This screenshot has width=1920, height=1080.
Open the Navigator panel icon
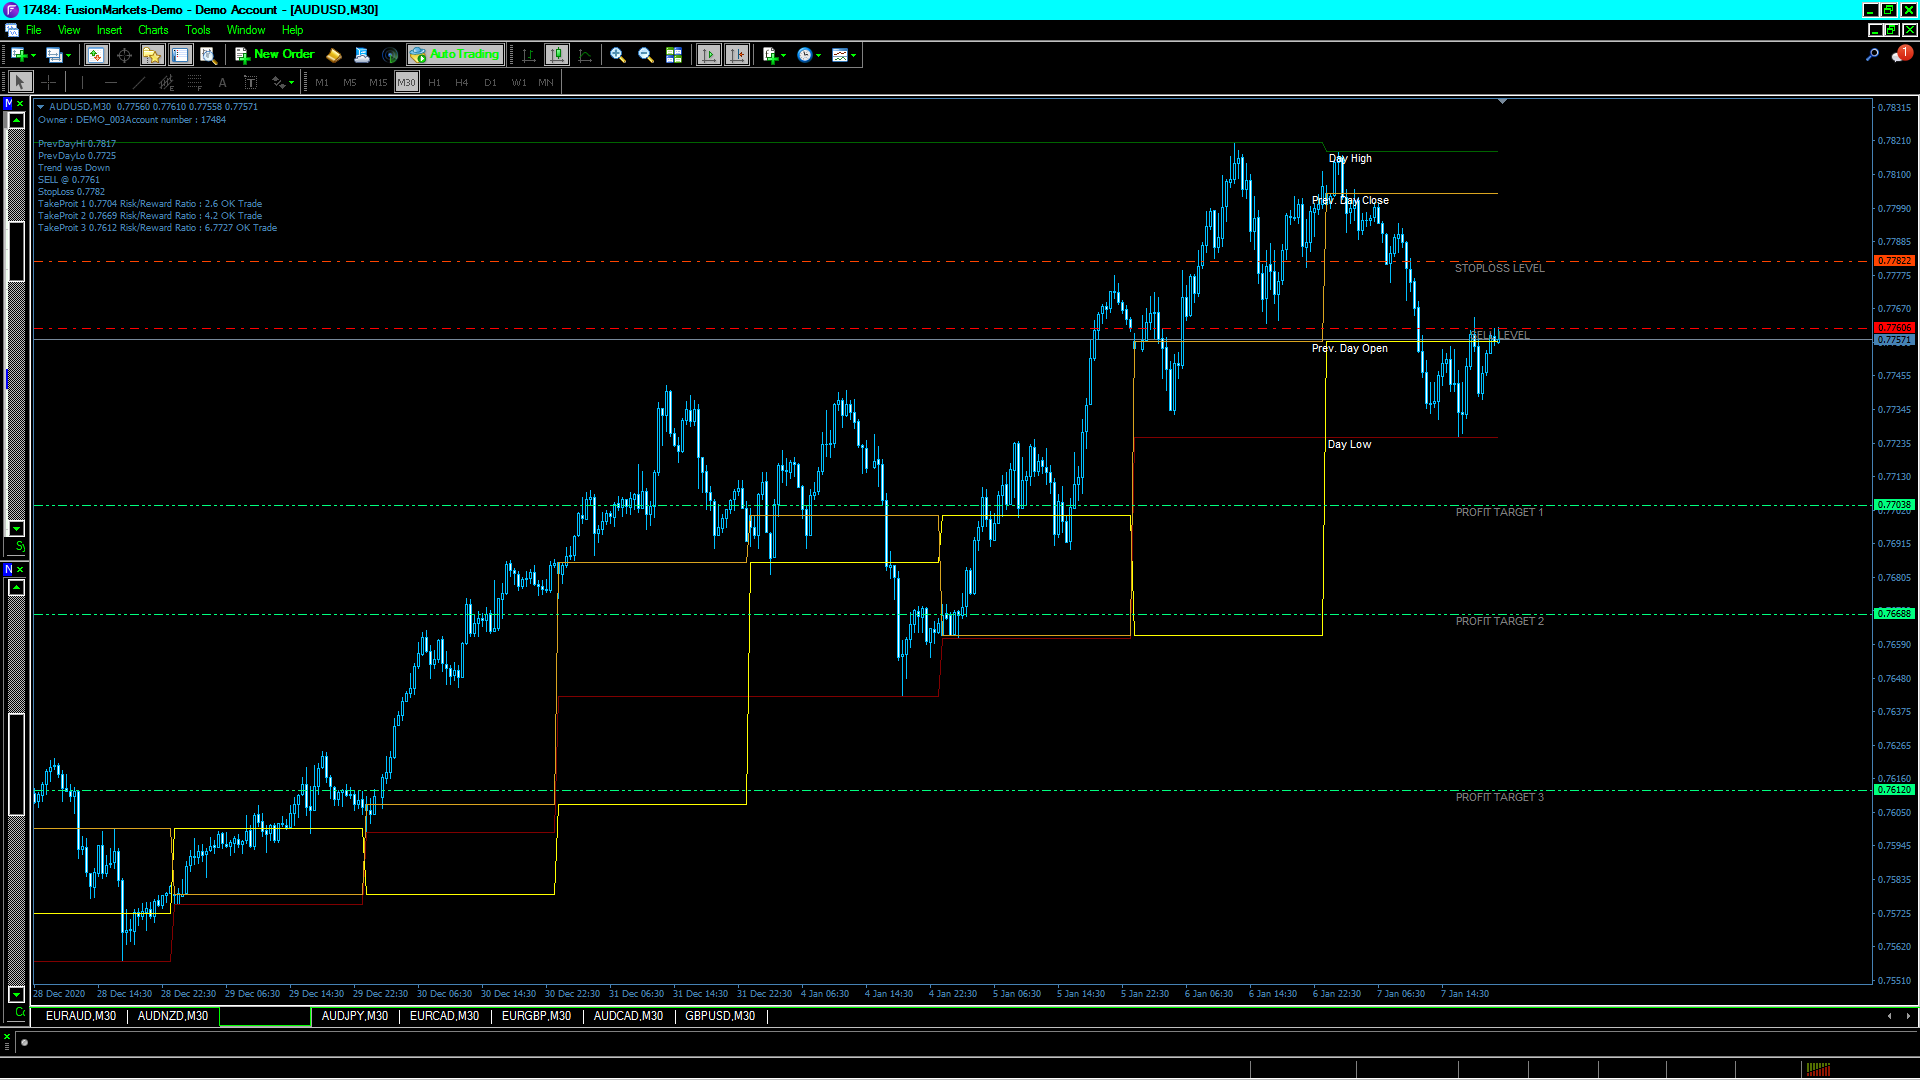pos(152,55)
